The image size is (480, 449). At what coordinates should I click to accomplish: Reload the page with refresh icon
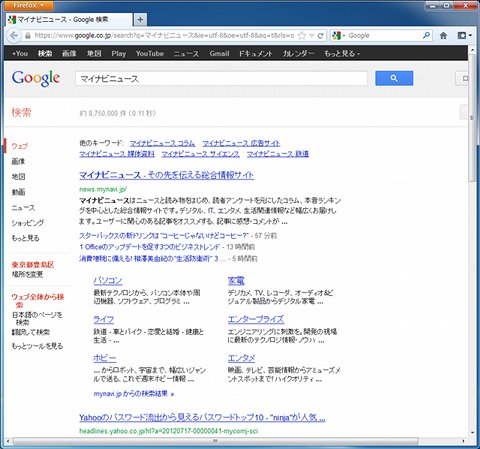(x=321, y=36)
